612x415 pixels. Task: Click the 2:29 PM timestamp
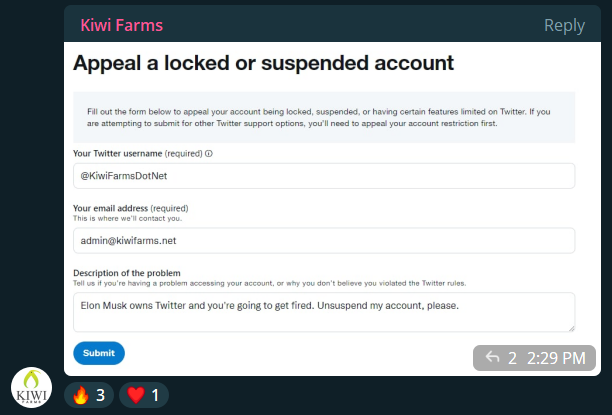(556, 358)
